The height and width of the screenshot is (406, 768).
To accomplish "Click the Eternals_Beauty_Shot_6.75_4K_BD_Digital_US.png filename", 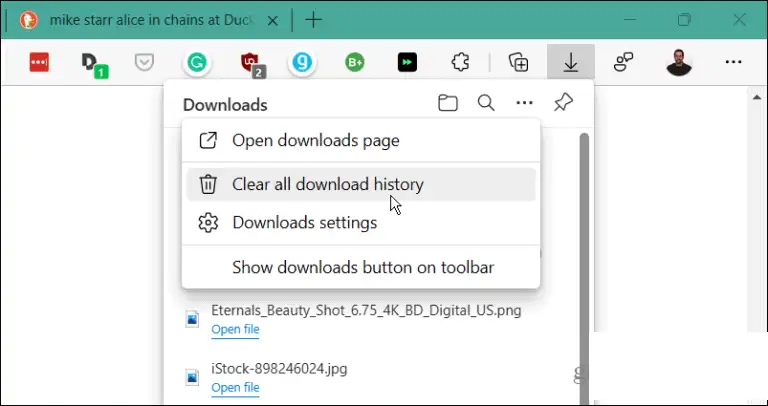I will pyautogui.click(x=366, y=310).
